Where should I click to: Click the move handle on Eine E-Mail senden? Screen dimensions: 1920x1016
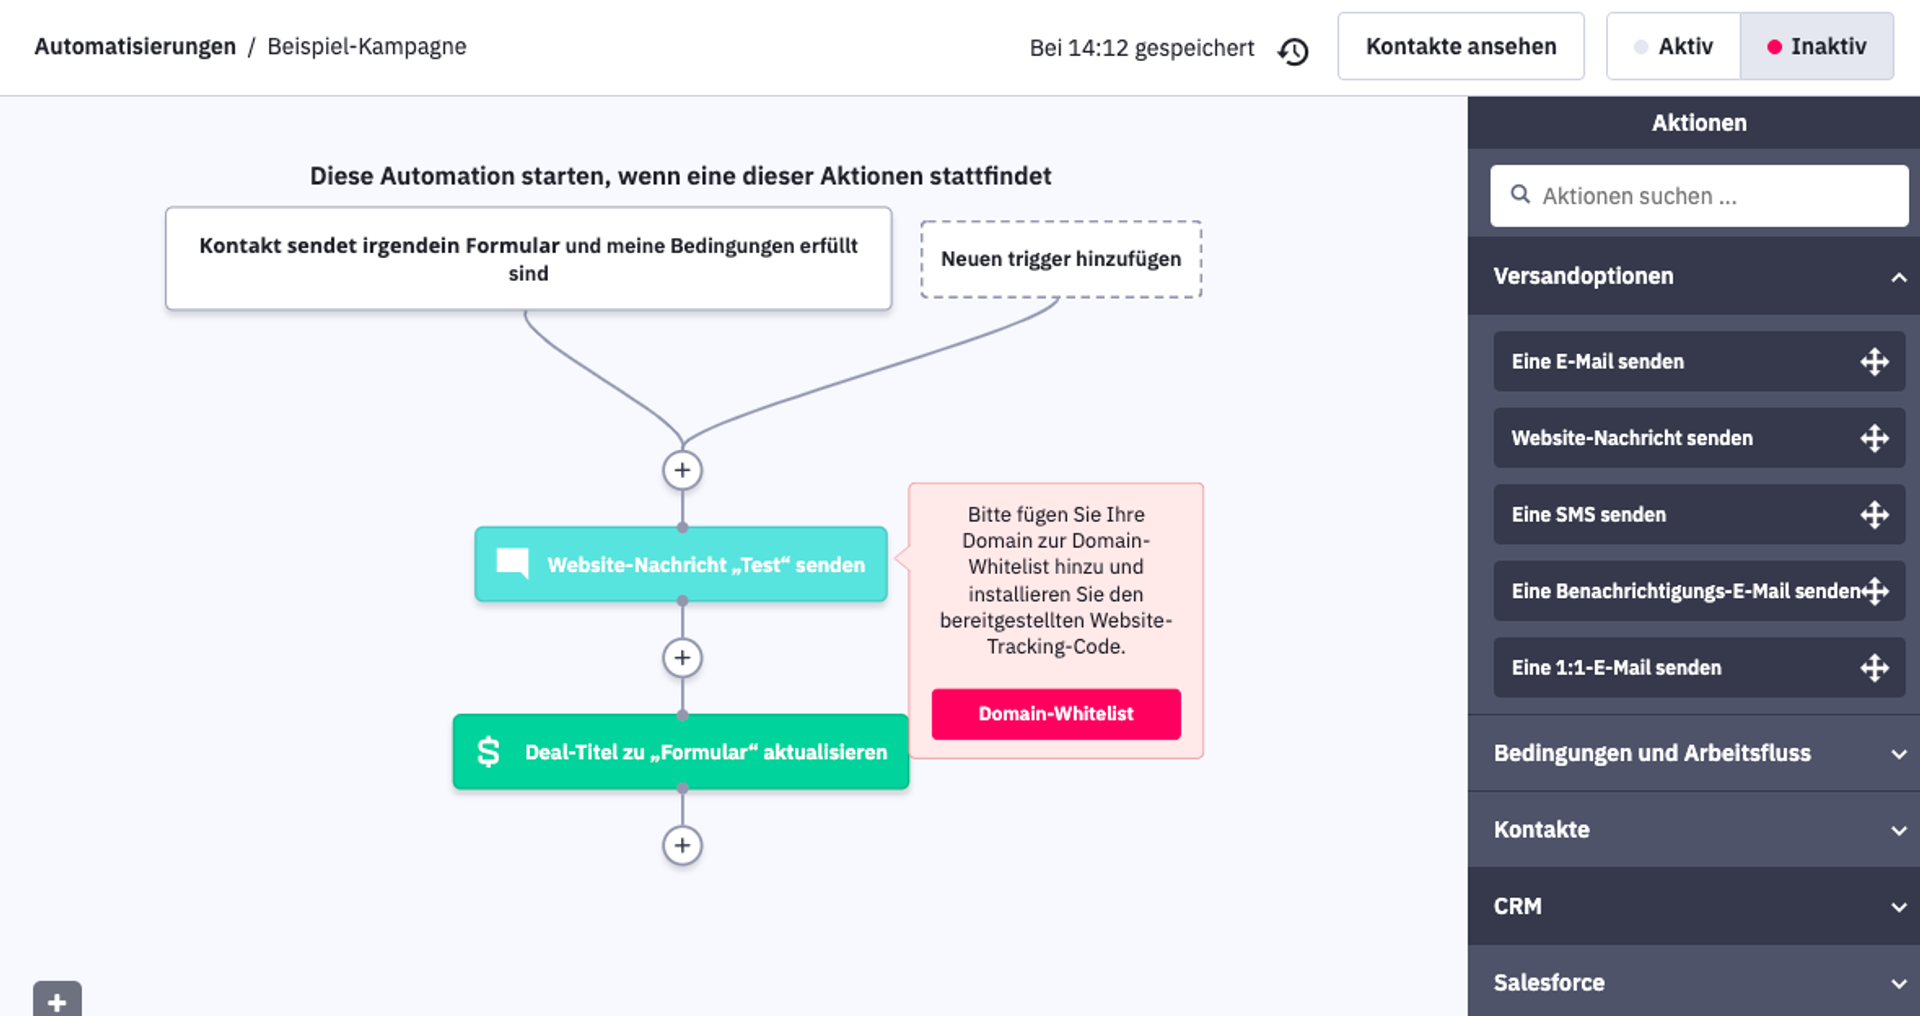[x=1874, y=362]
